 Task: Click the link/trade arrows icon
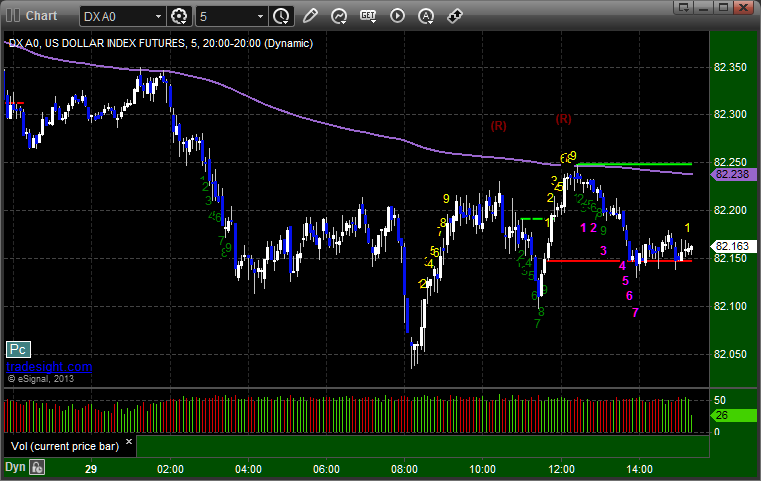(454, 16)
